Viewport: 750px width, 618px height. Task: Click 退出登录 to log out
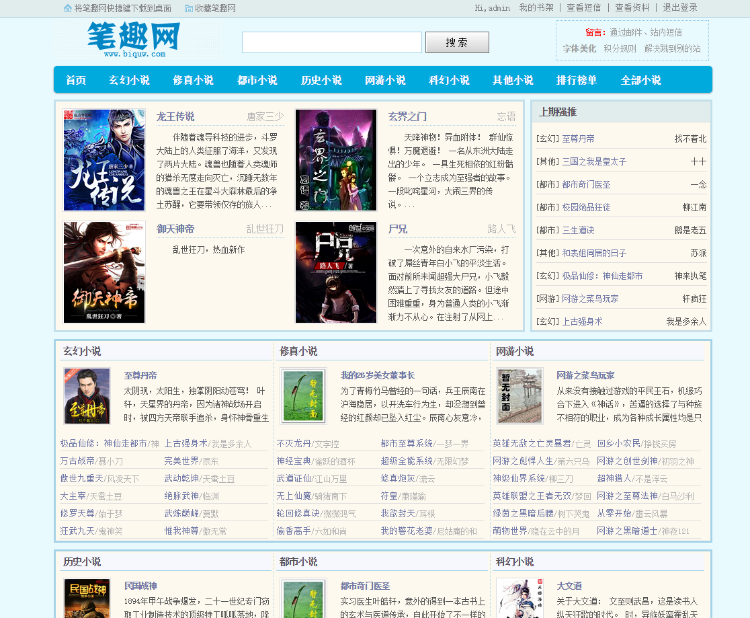[680, 8]
